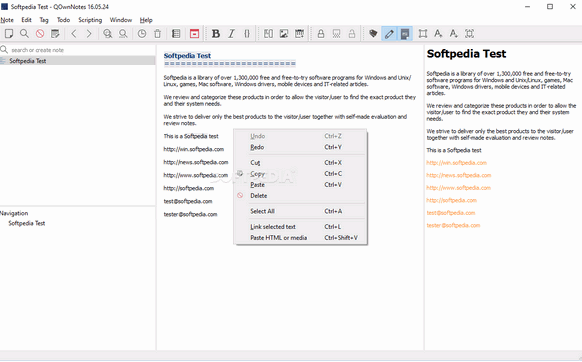Click tester@softpedia.com line in the editor
This screenshot has height=362, width=582.
190,214
